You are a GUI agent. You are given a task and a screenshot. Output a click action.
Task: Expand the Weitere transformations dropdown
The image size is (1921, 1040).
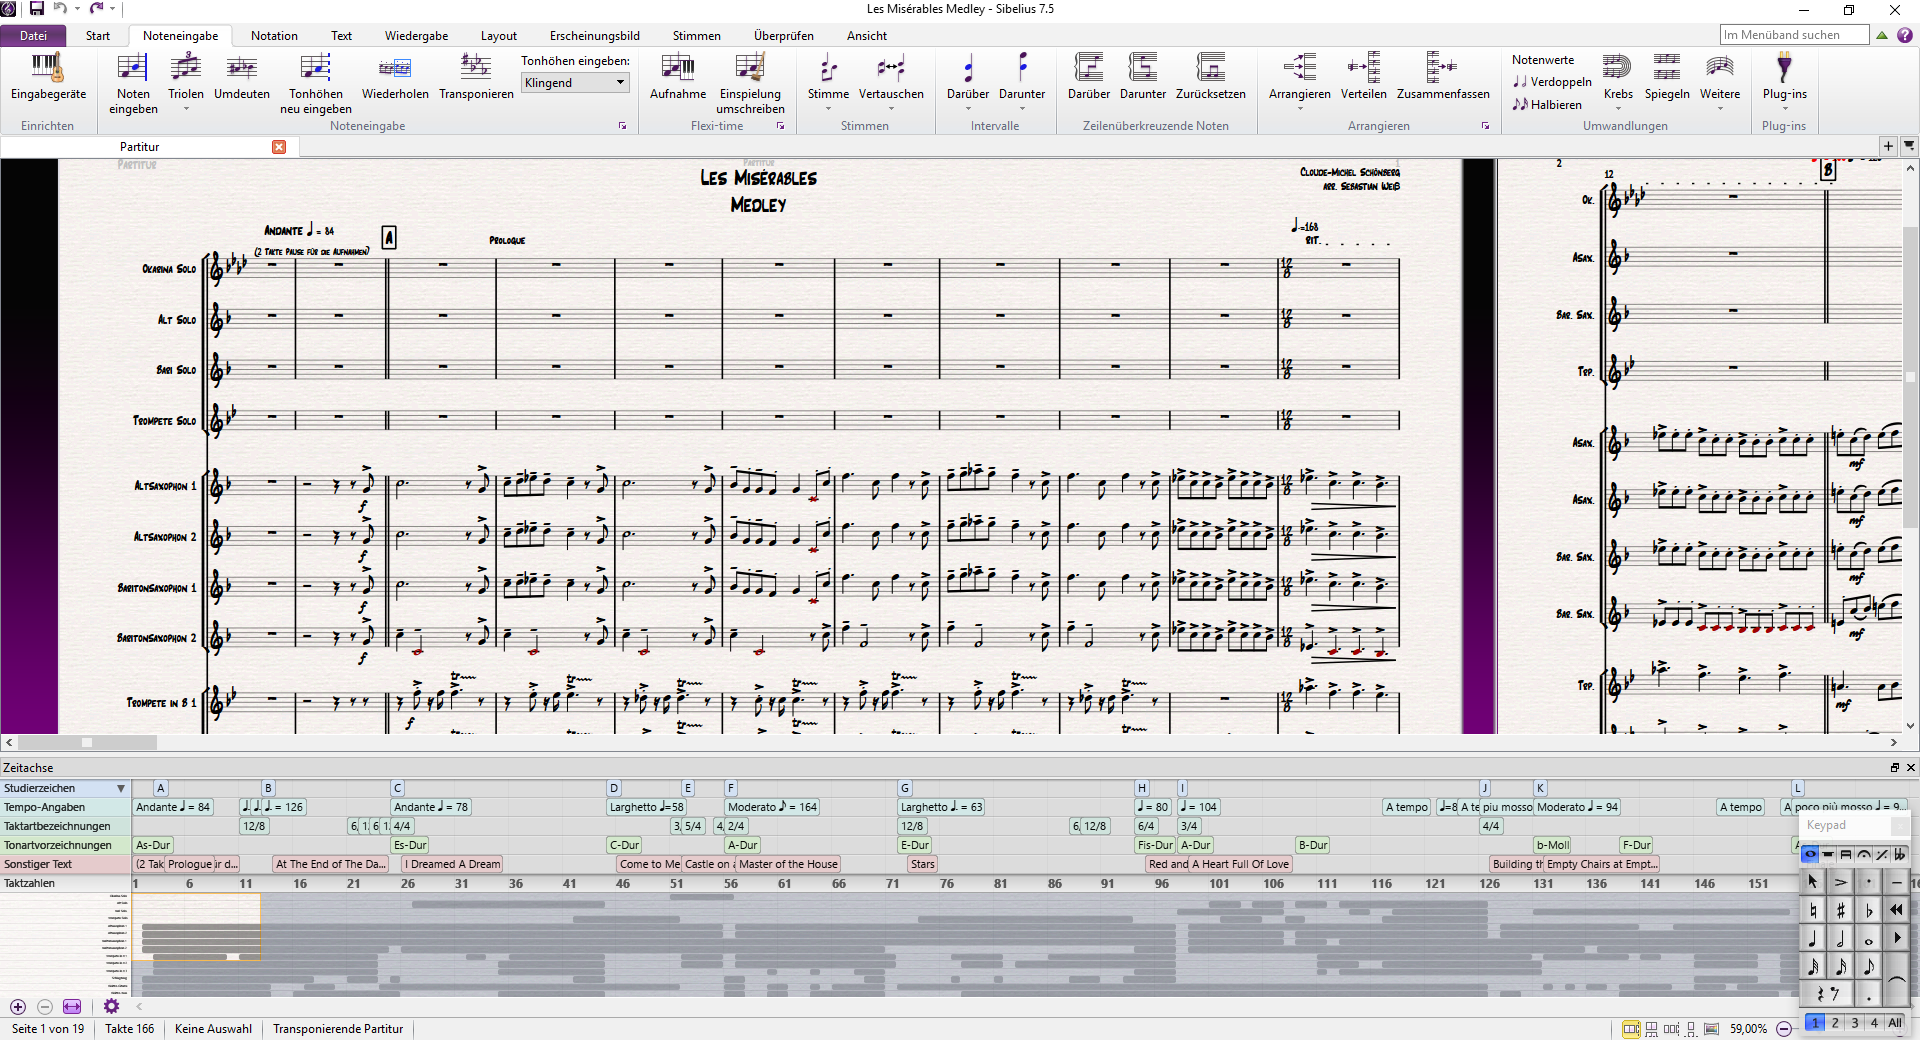point(1720,108)
